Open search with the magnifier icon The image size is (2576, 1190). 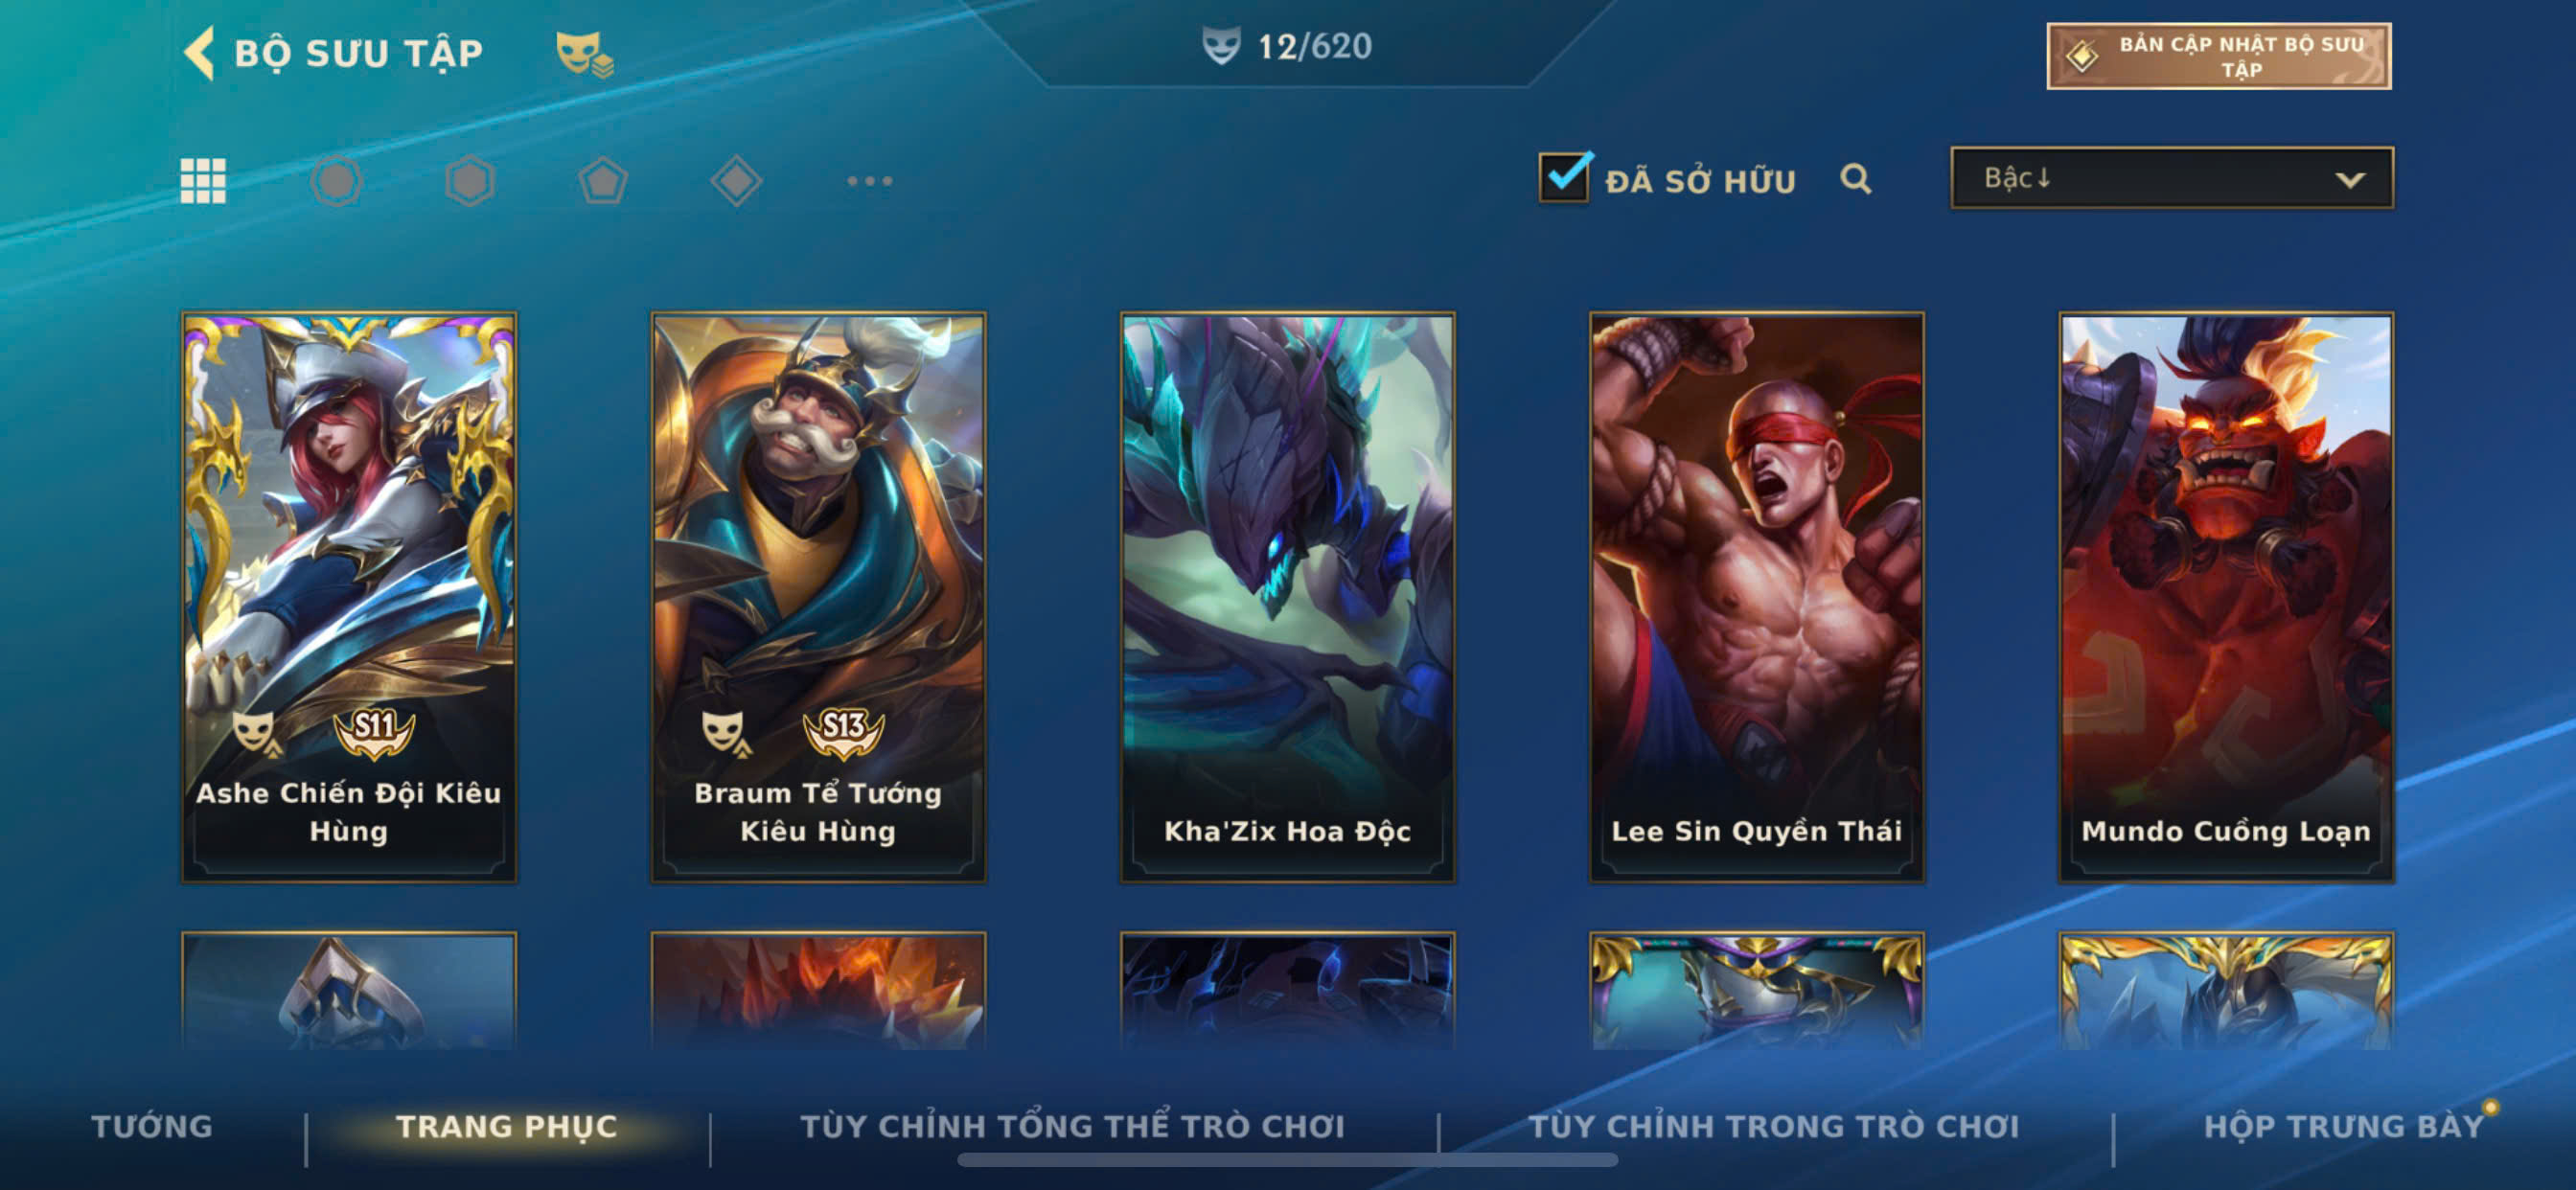(x=1855, y=179)
